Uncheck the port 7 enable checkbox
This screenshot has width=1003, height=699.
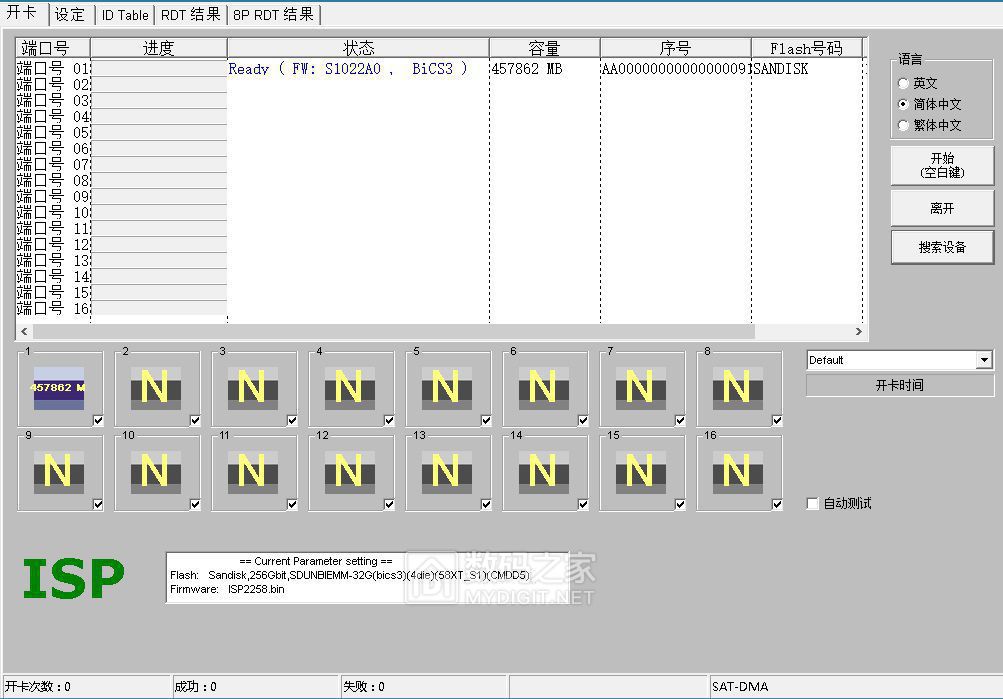coord(680,420)
